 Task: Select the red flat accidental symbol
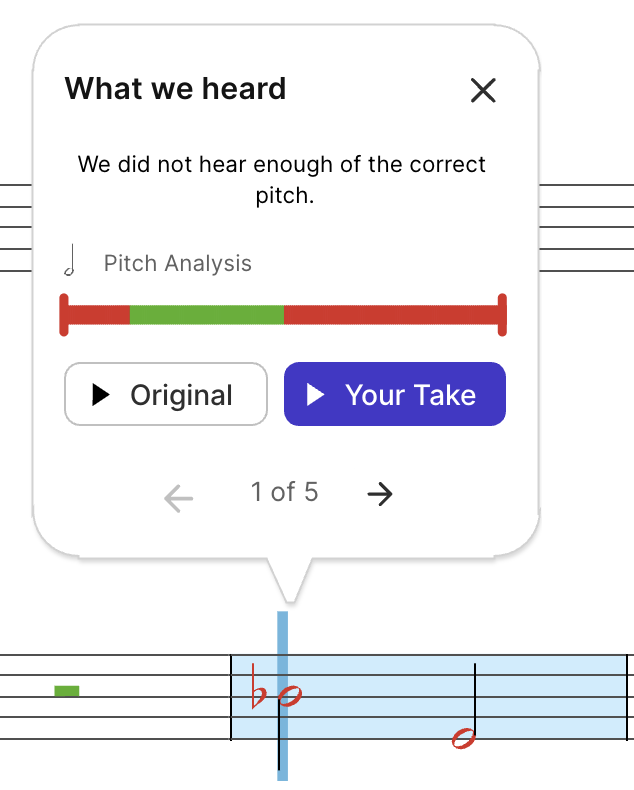[x=258, y=689]
